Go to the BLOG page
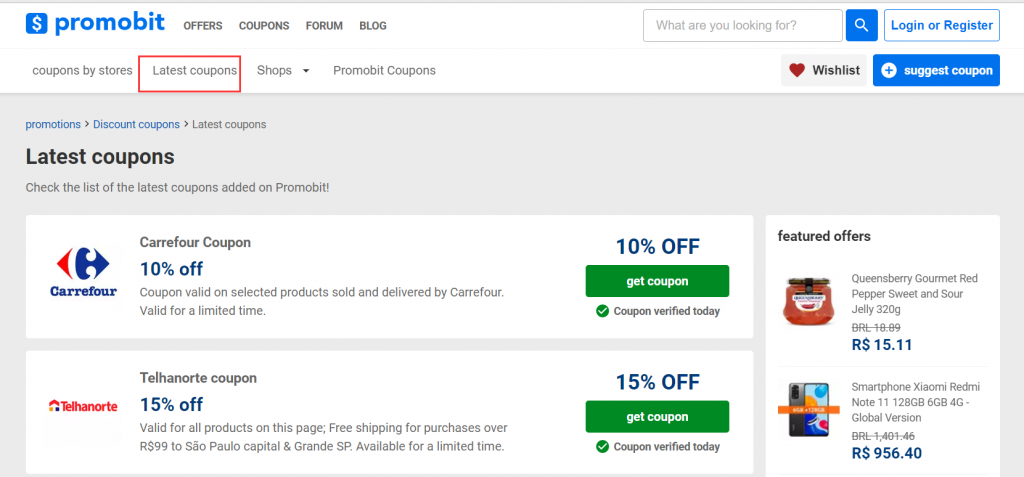 tap(373, 26)
